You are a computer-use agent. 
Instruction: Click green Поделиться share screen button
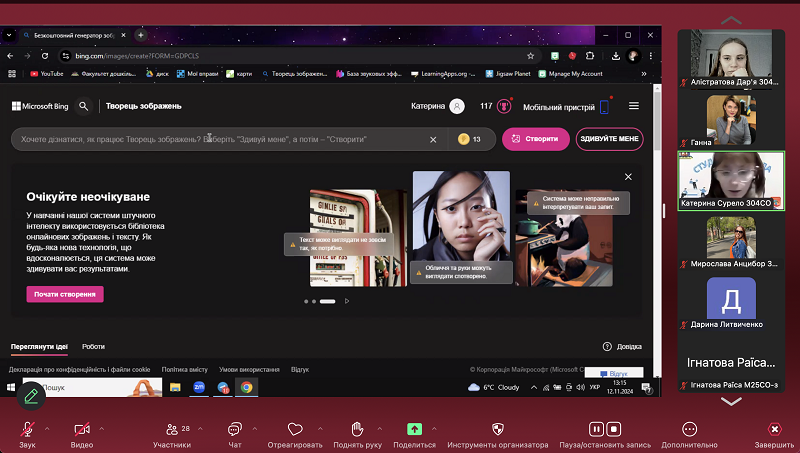414,429
